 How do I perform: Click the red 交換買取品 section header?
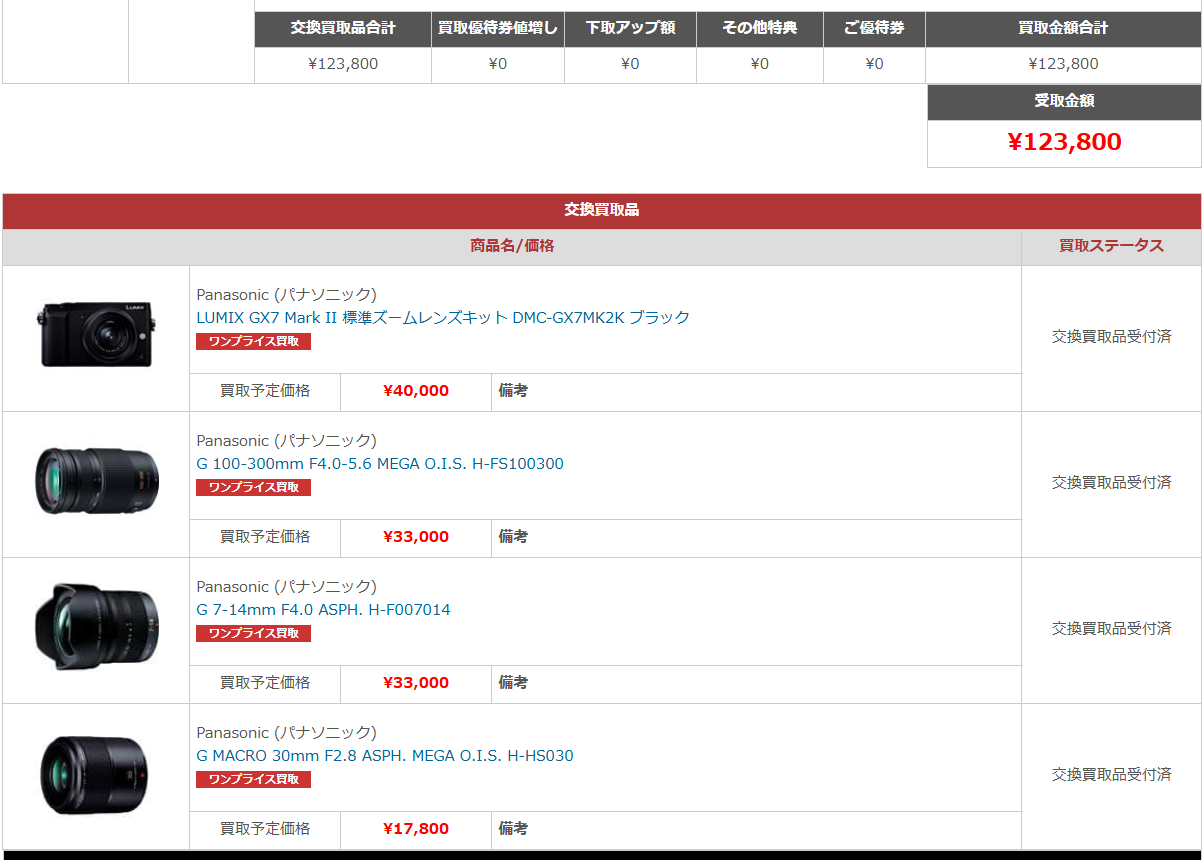coord(601,210)
